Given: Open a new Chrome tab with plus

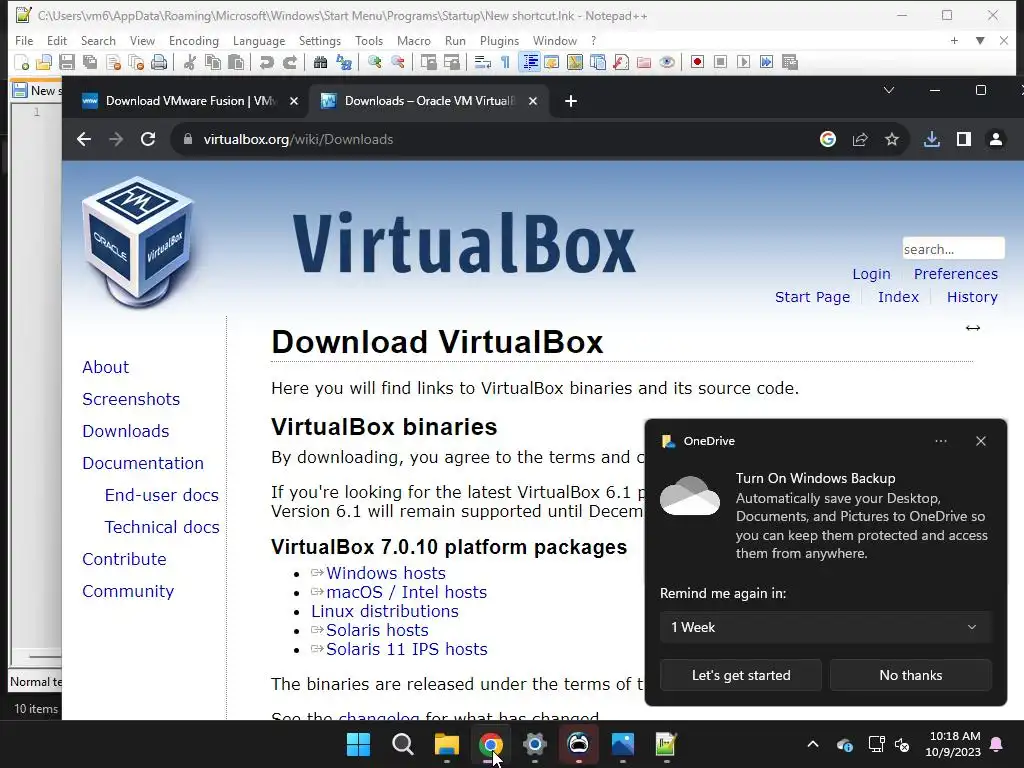Looking at the screenshot, I should [x=571, y=101].
